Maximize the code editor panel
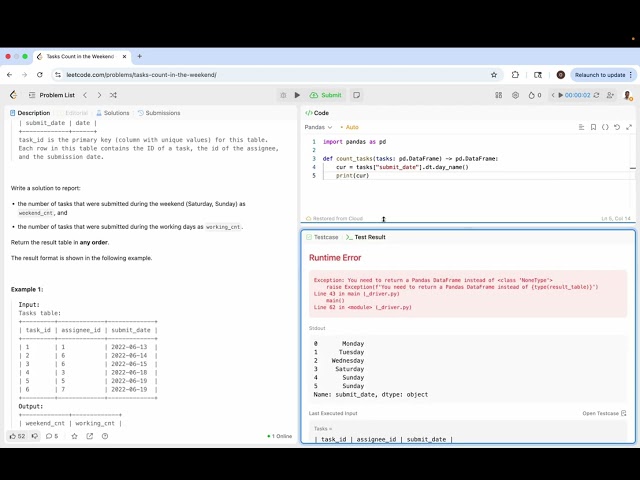The image size is (640, 480). [x=628, y=127]
